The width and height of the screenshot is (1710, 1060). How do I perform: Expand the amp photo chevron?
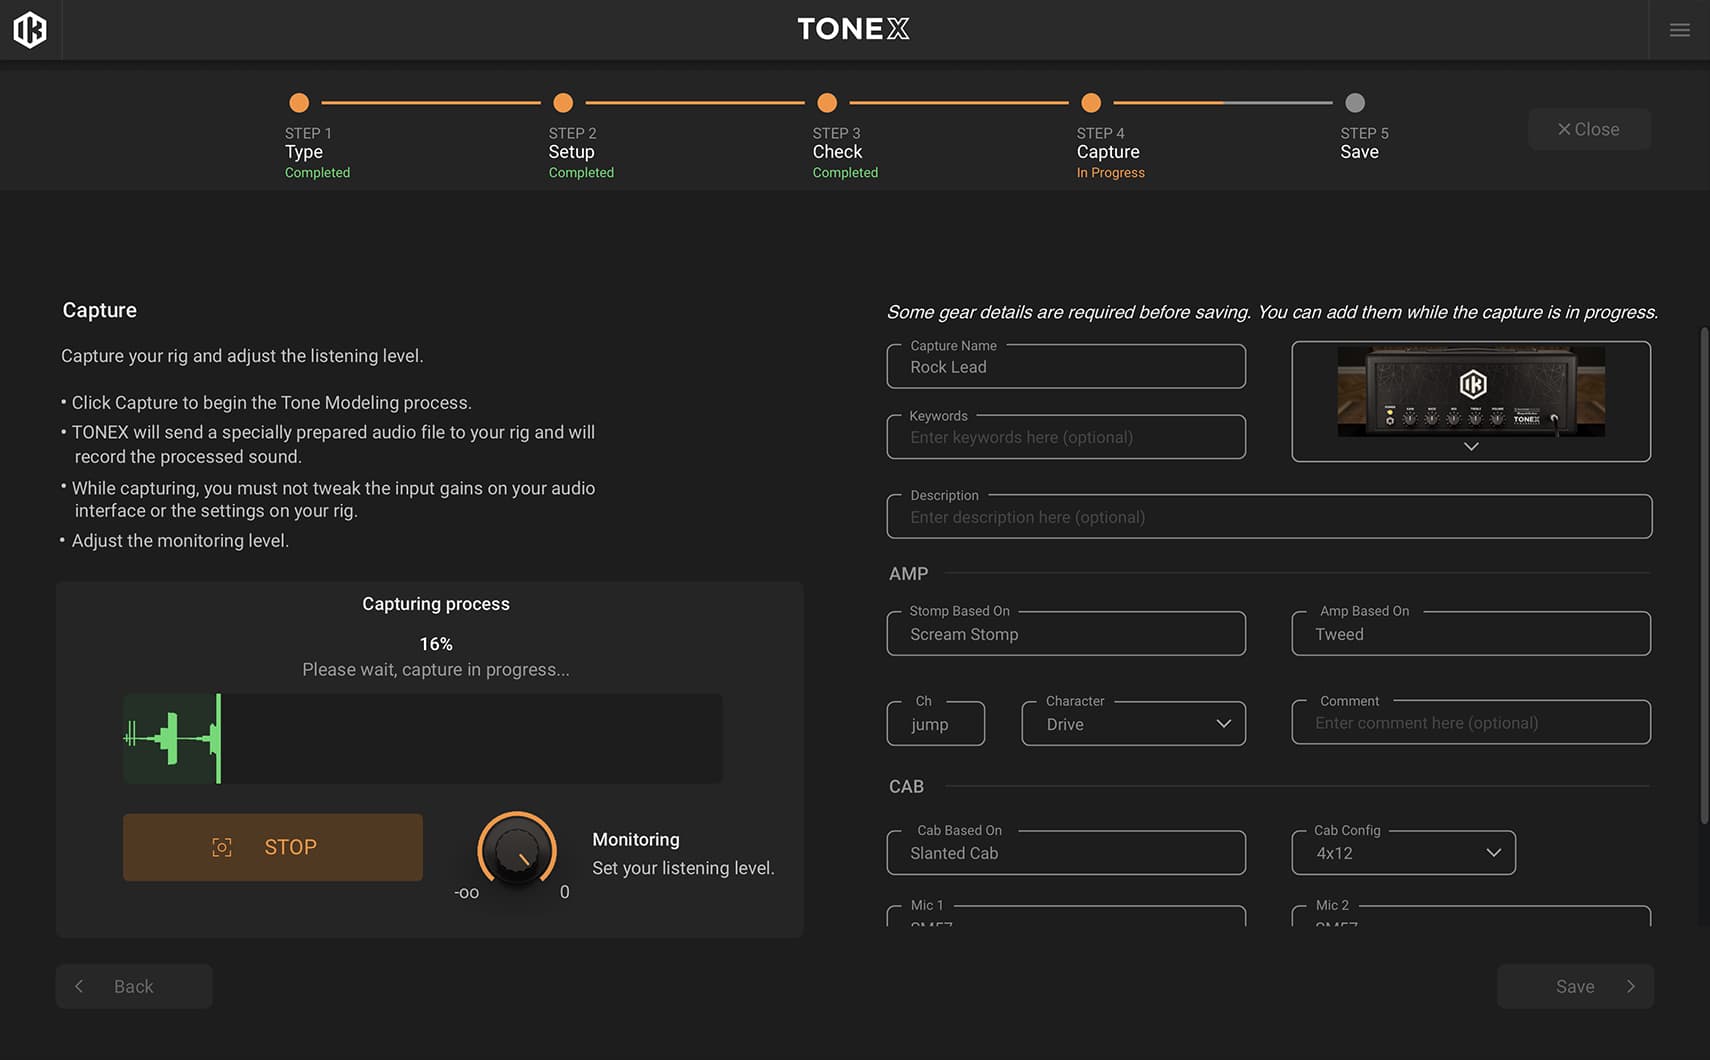[x=1470, y=447]
